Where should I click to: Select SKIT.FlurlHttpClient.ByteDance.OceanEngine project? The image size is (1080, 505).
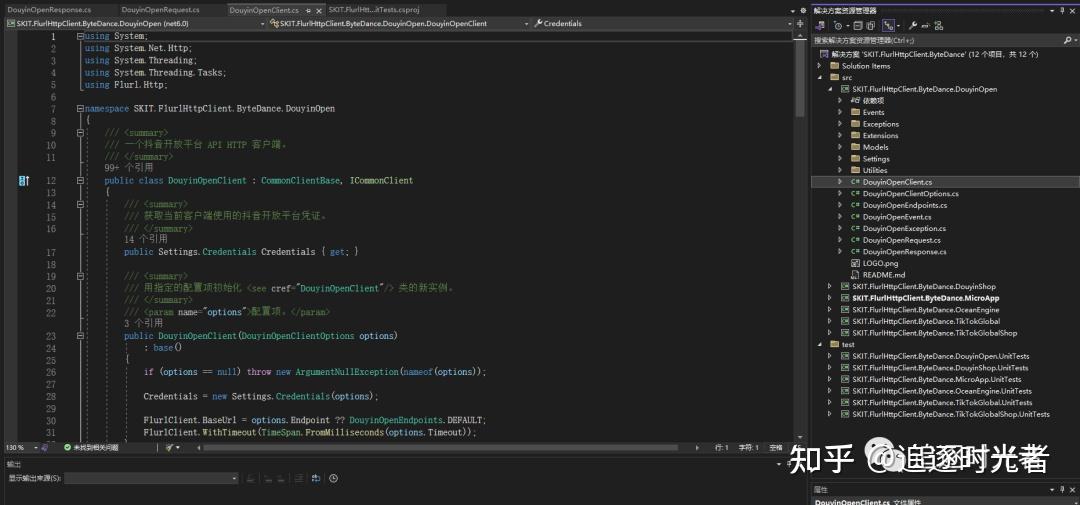[x=924, y=310]
